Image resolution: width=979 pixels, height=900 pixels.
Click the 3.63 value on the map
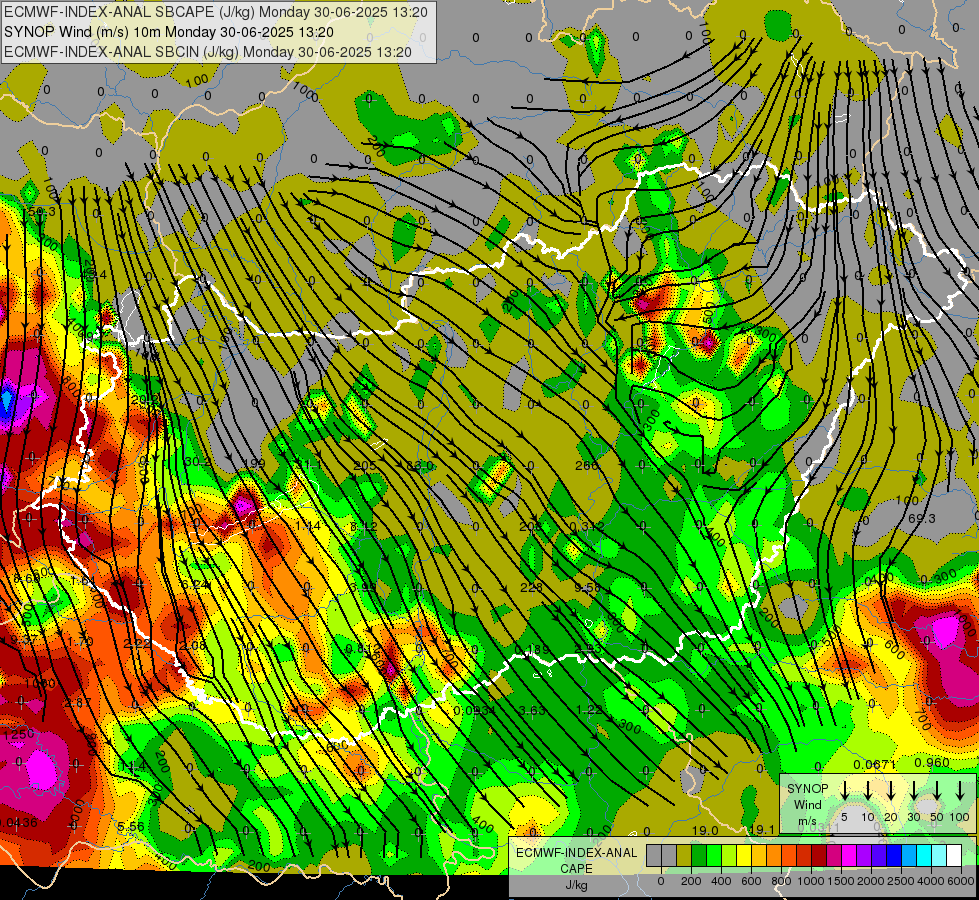tap(532, 710)
